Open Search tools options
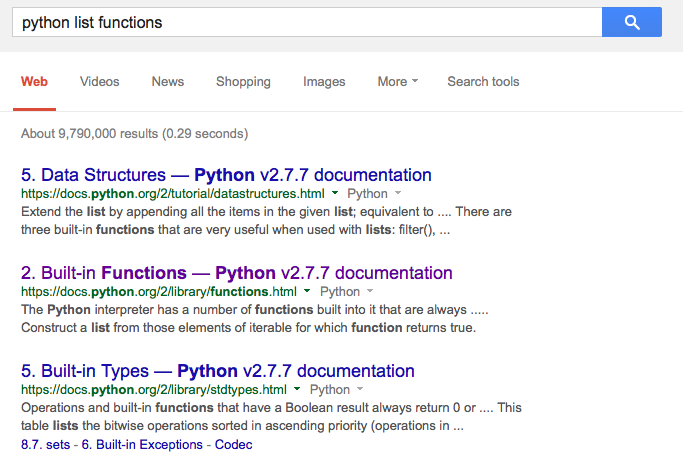683x473 pixels. 483,81
